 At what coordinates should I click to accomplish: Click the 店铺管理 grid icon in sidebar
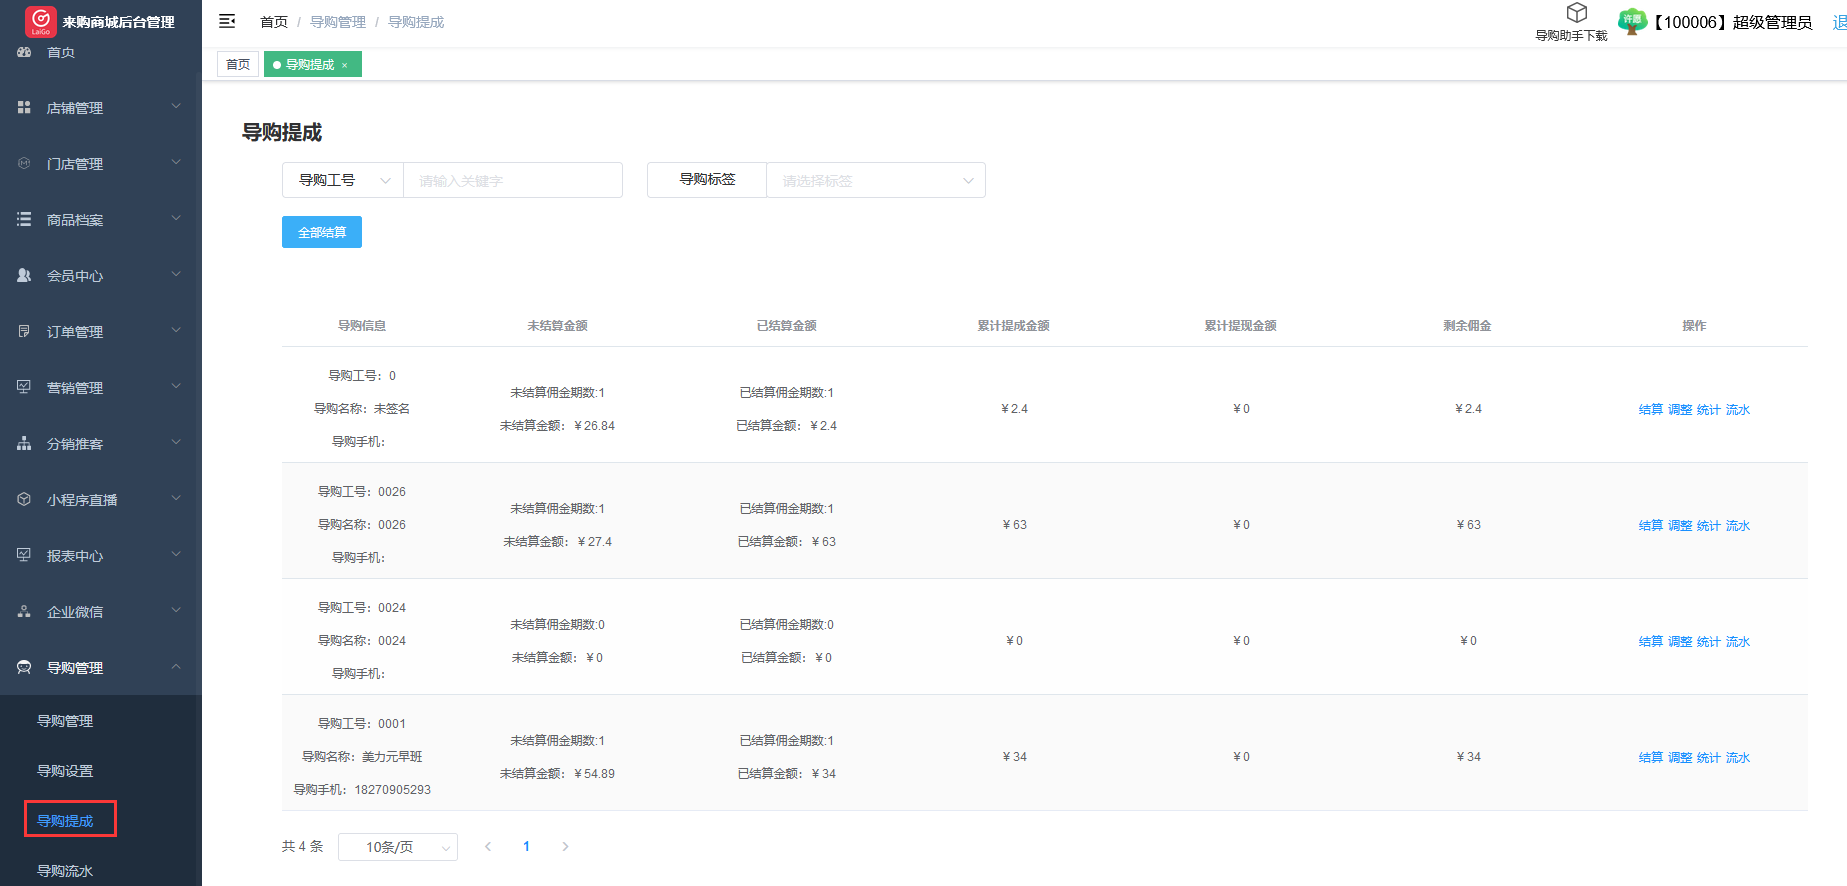click(24, 107)
